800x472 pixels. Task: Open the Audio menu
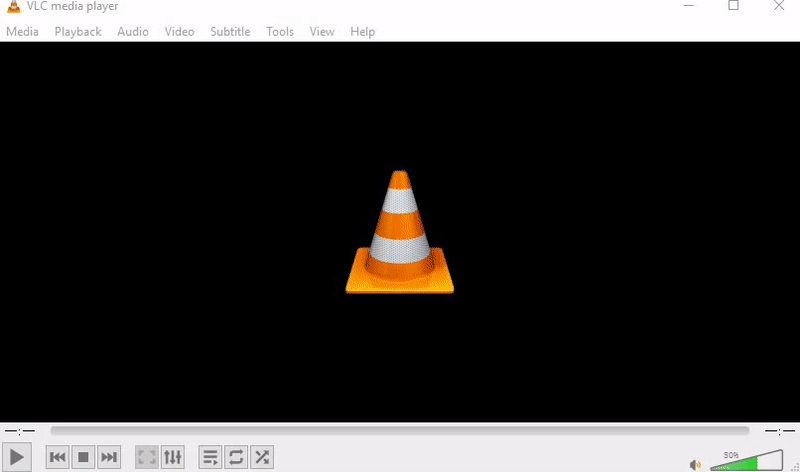133,32
